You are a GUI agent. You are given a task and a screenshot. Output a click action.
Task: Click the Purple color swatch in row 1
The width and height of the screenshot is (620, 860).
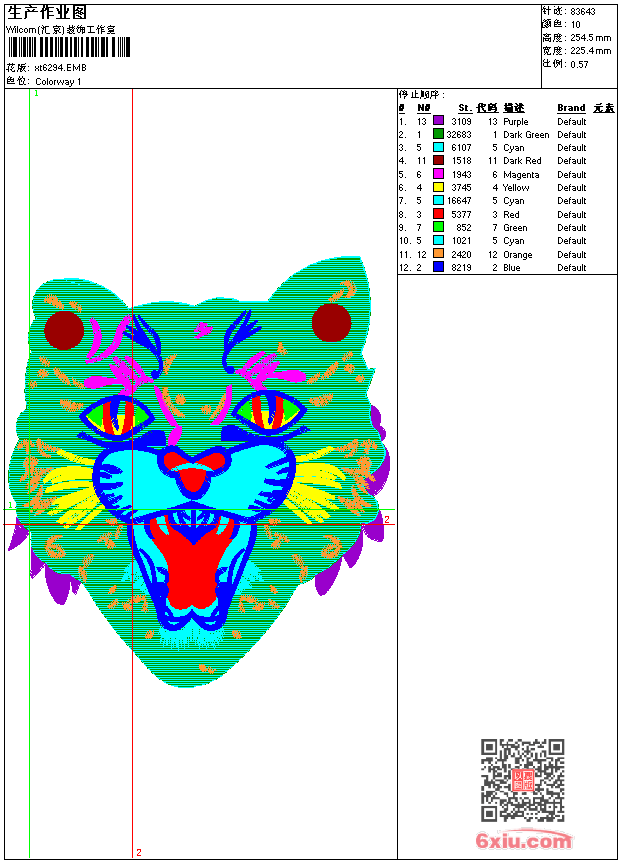438,121
